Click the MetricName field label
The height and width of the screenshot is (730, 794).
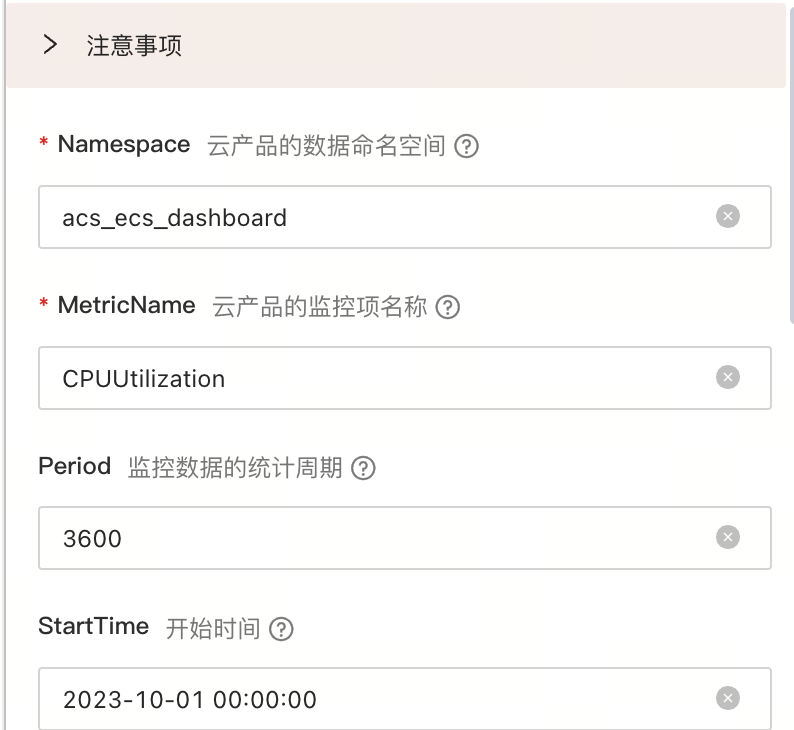[126, 305]
